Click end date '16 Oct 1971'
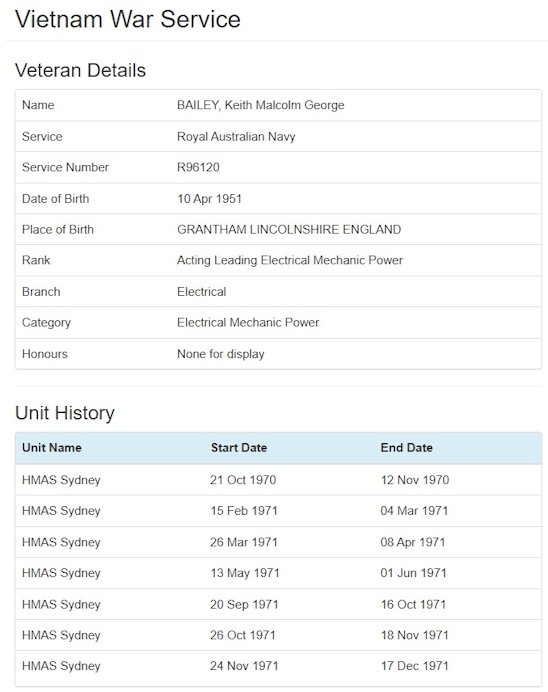Screen dimensions: 548x692 pos(413,604)
